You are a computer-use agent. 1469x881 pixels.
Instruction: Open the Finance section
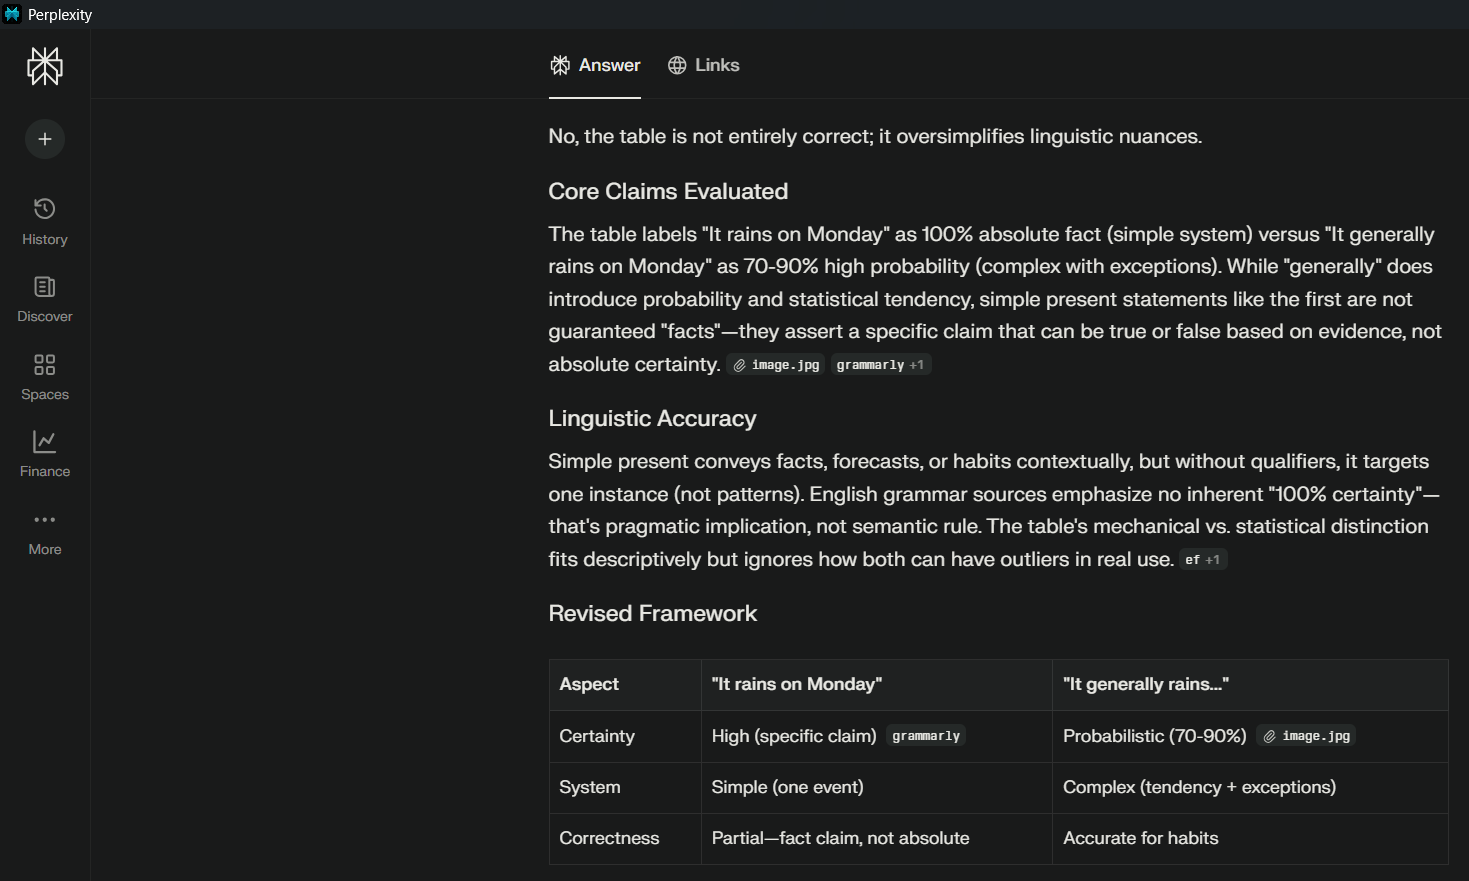click(x=45, y=453)
